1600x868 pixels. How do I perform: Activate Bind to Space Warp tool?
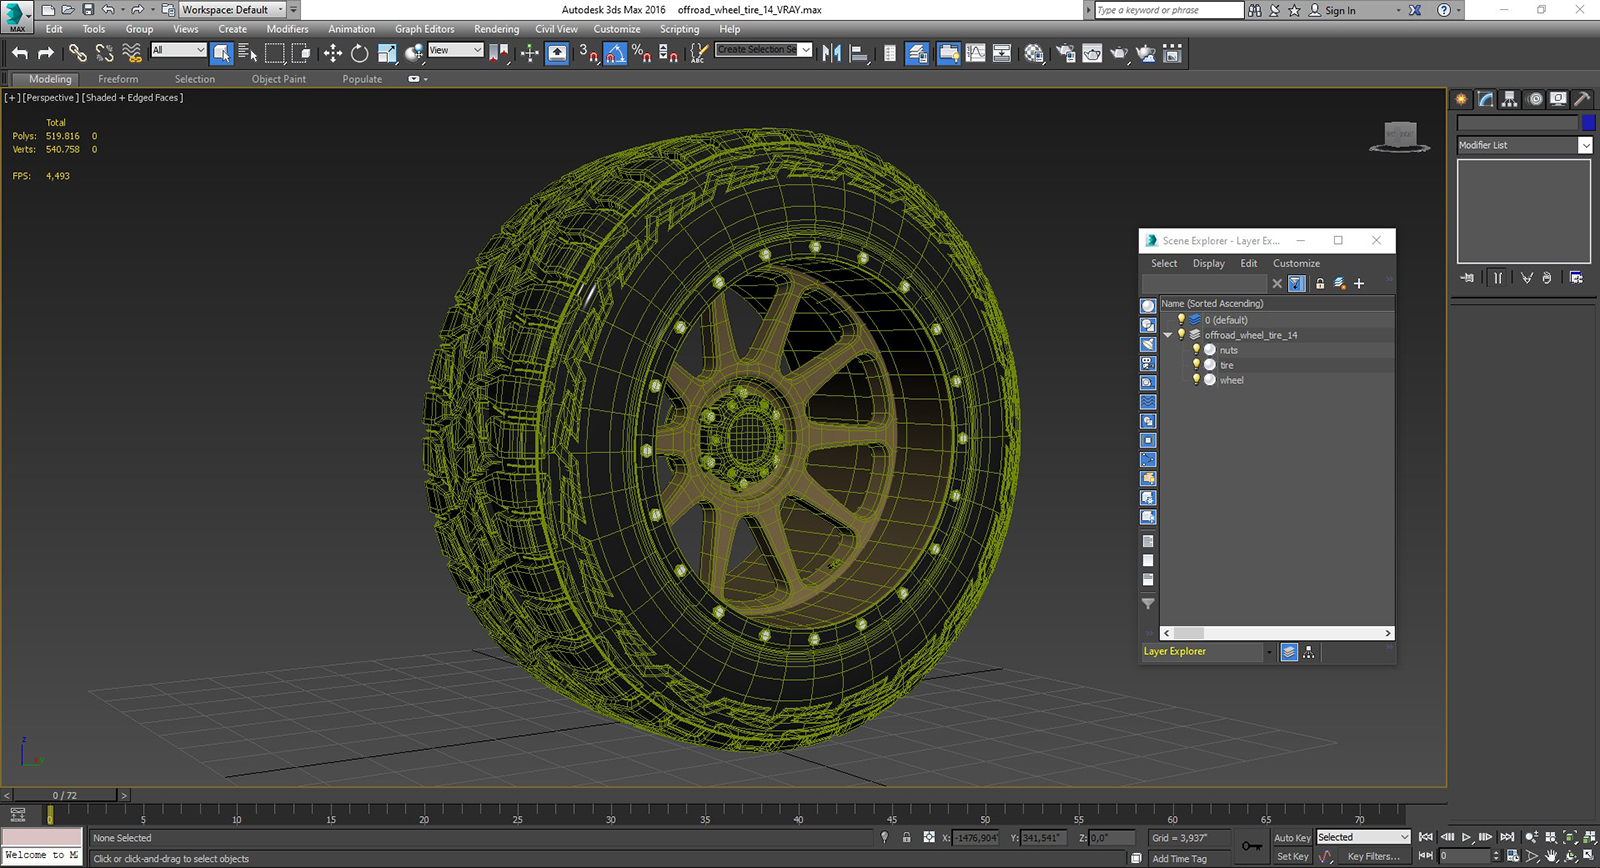[x=132, y=53]
